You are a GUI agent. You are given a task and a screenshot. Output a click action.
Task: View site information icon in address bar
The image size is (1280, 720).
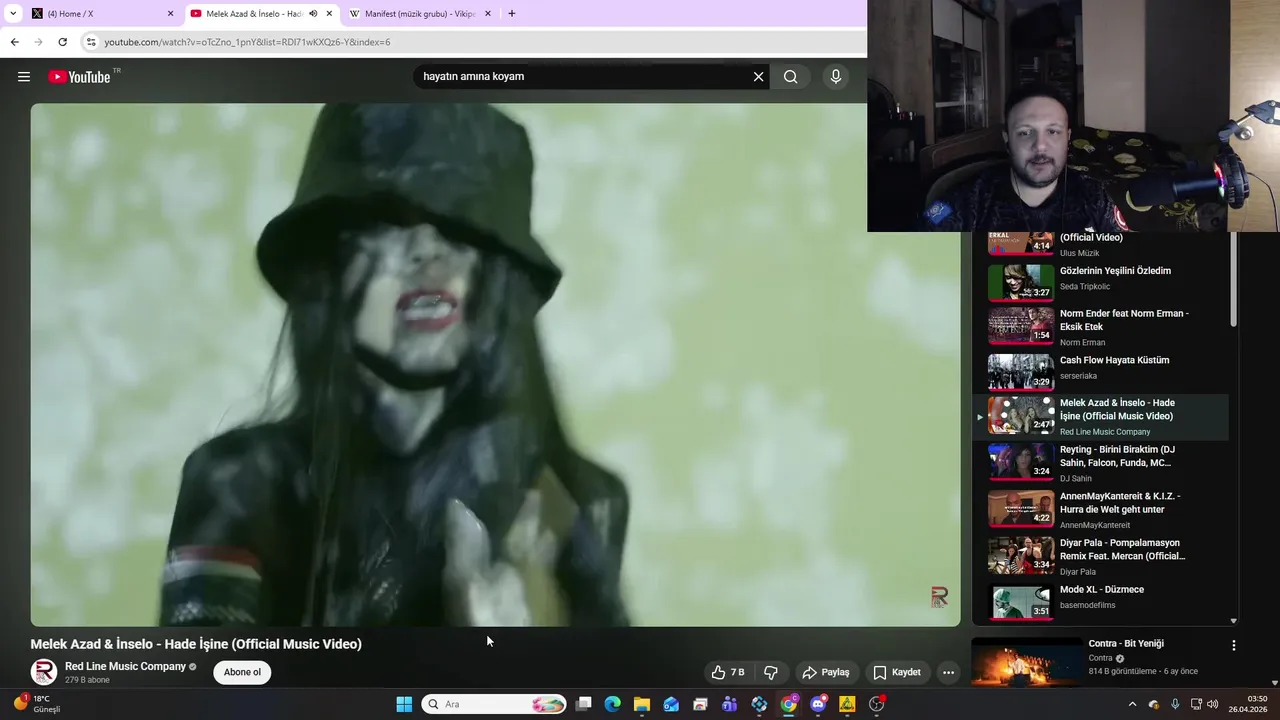point(91,42)
